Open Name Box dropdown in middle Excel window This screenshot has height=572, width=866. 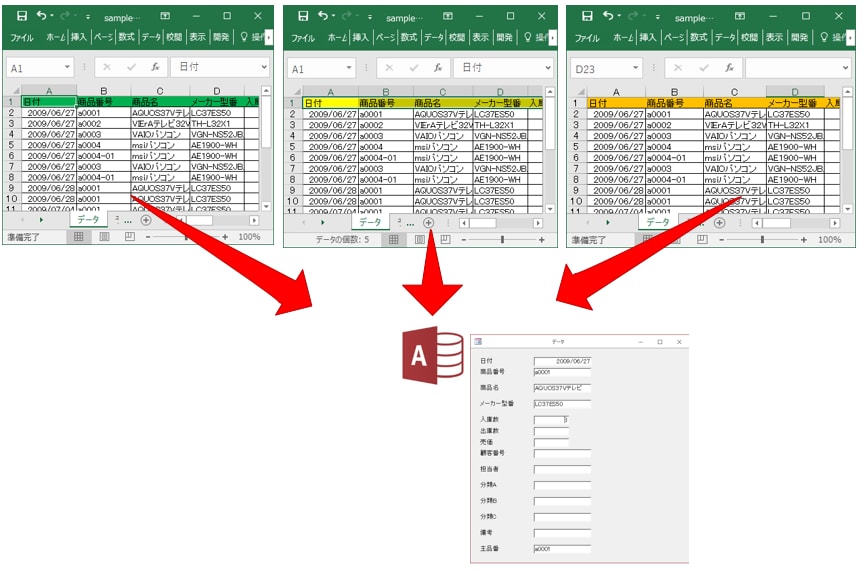click(x=349, y=68)
